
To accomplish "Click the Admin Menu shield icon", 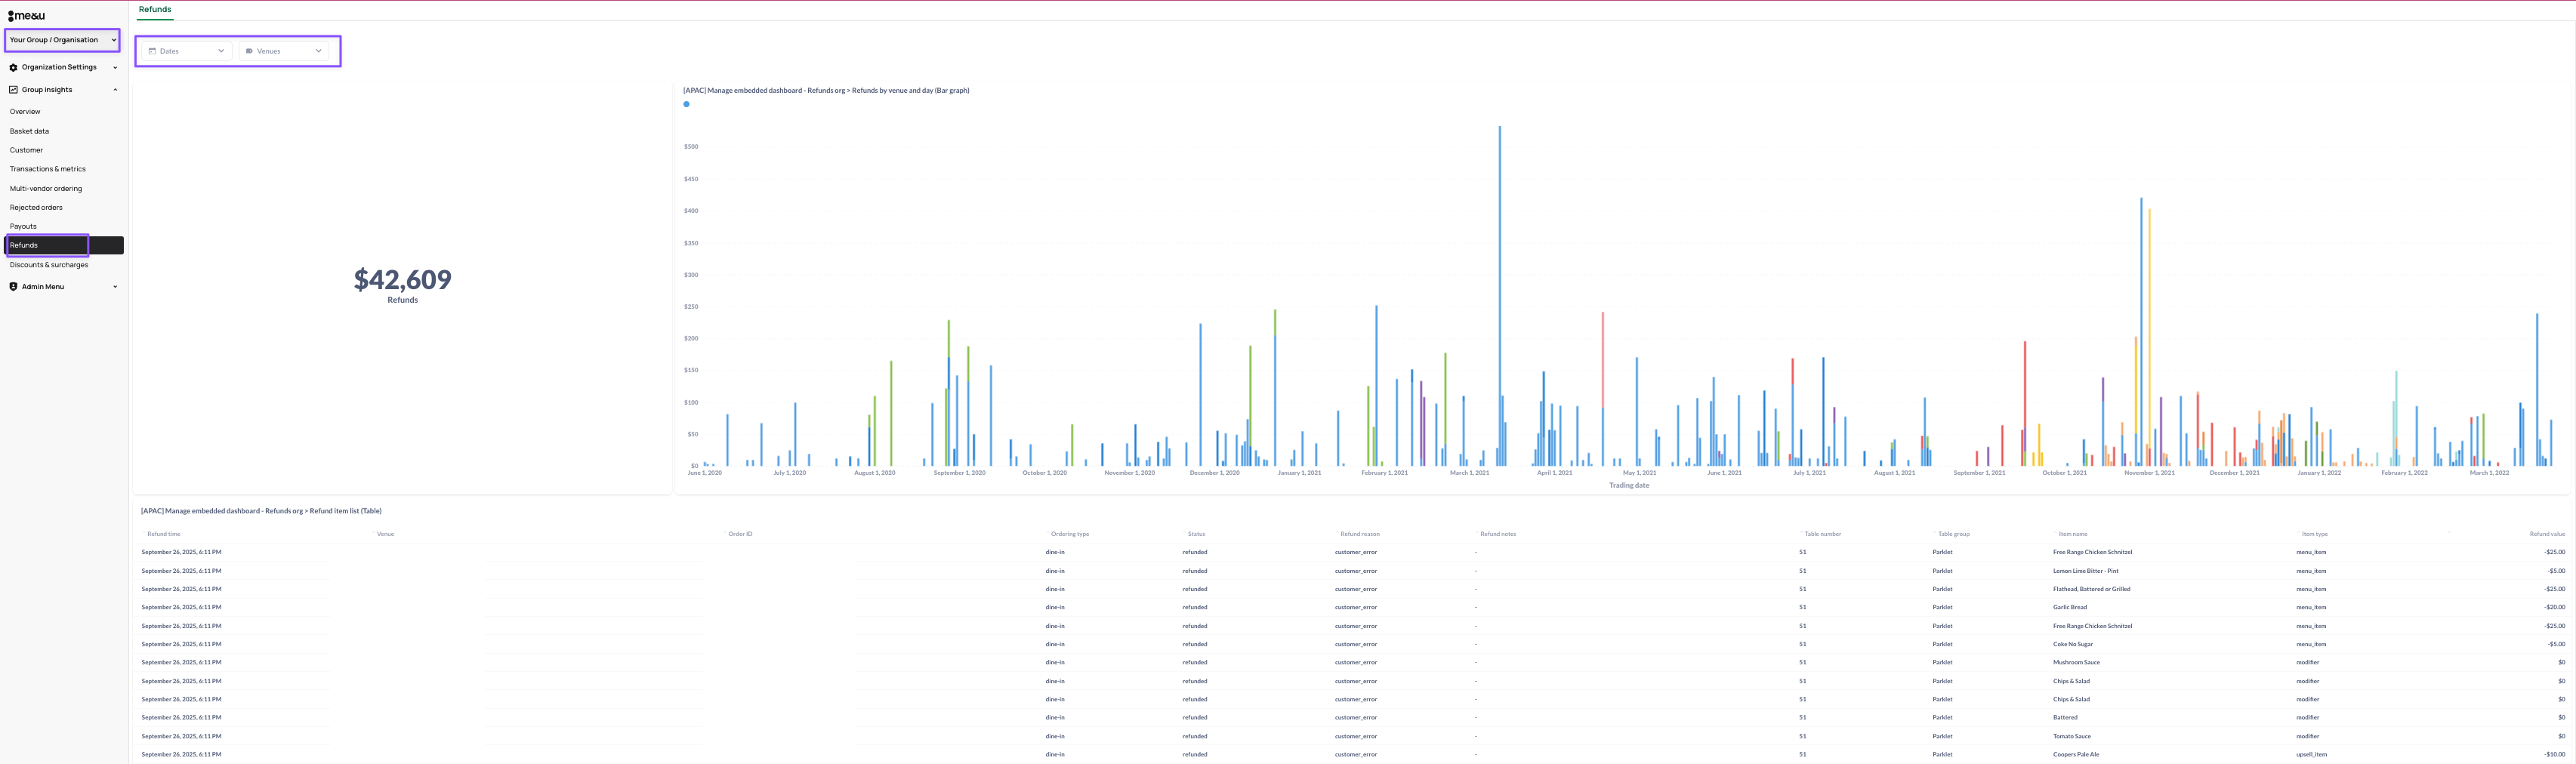I will pos(13,287).
